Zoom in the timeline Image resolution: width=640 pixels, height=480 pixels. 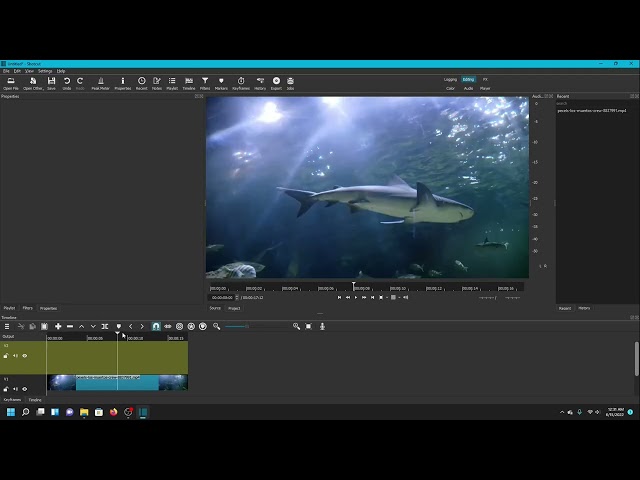point(296,326)
